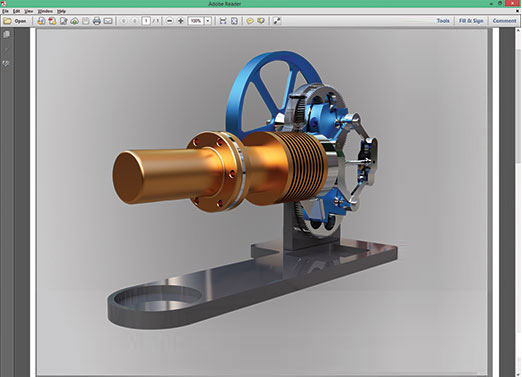Close the Adobe Reader window

coord(513,3)
